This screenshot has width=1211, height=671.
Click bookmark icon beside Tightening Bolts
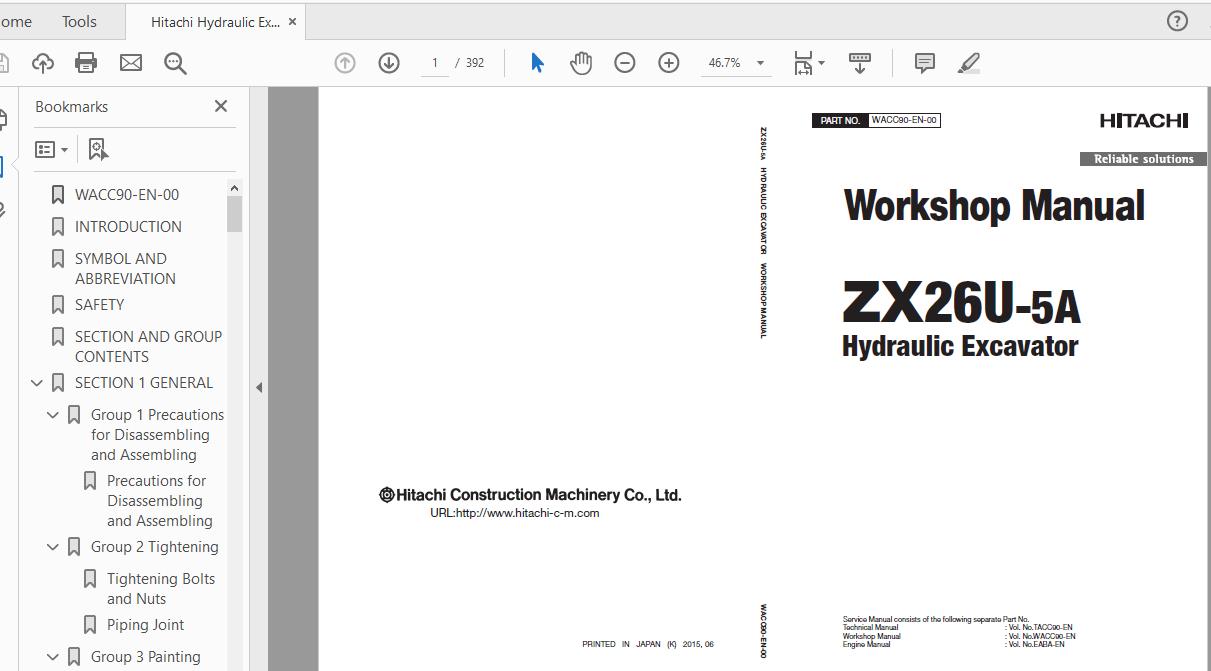90,578
